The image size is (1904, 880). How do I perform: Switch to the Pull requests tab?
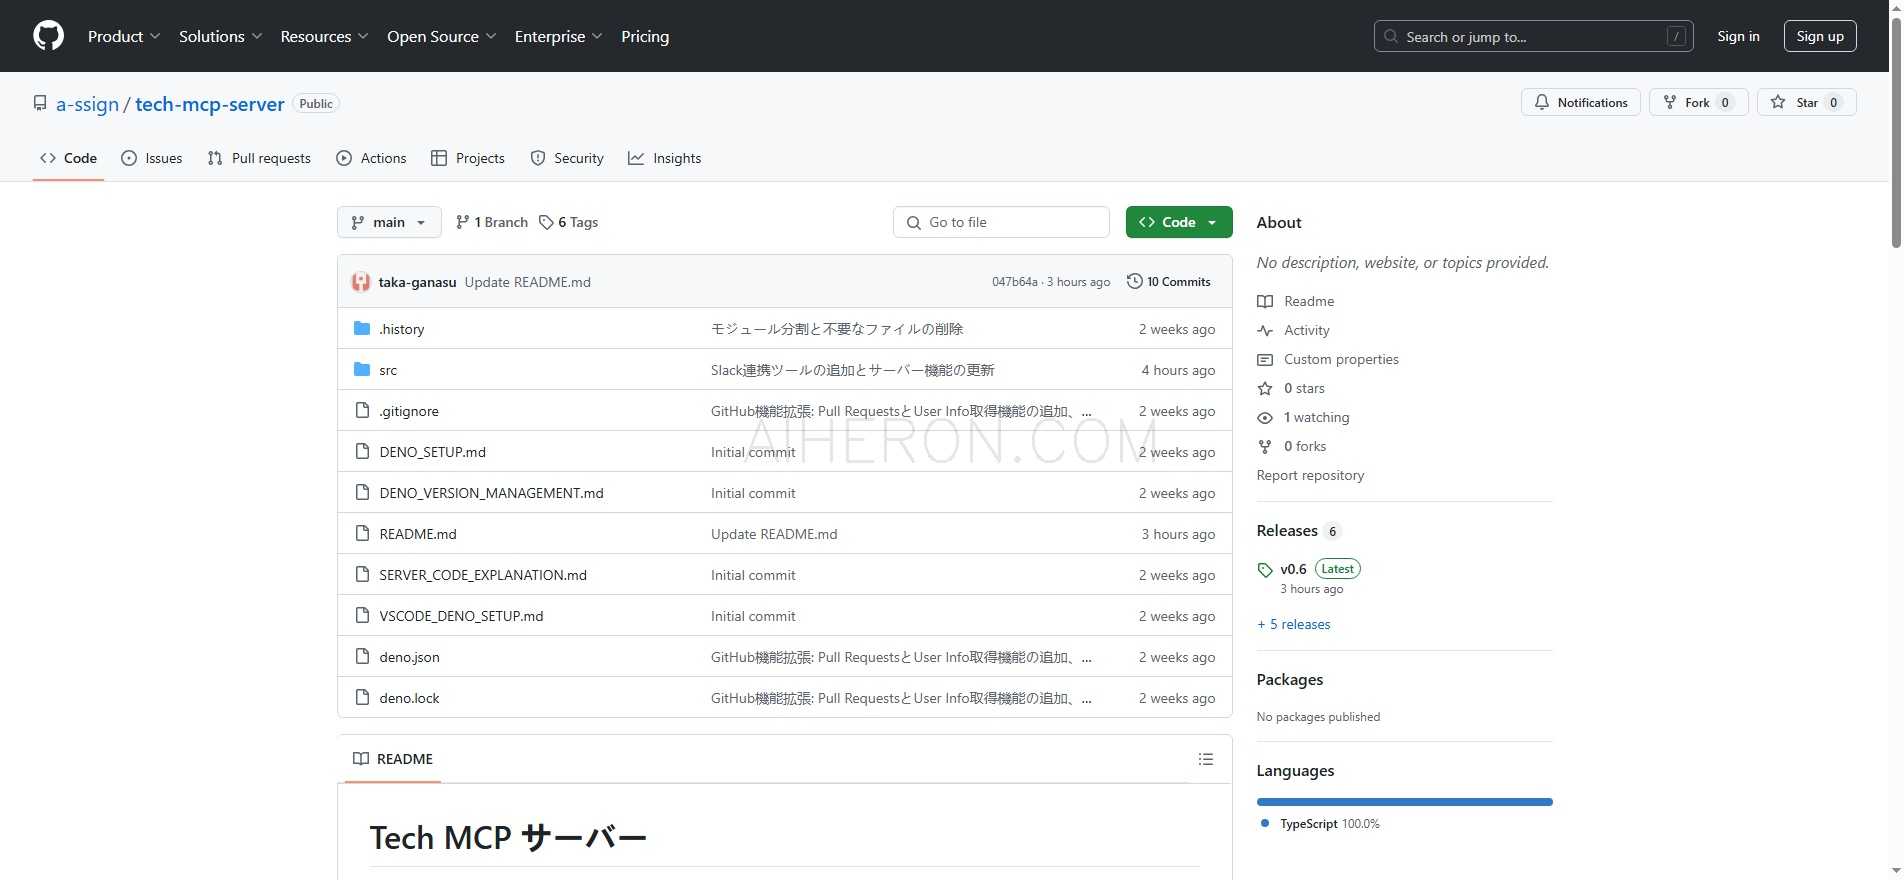coord(259,158)
